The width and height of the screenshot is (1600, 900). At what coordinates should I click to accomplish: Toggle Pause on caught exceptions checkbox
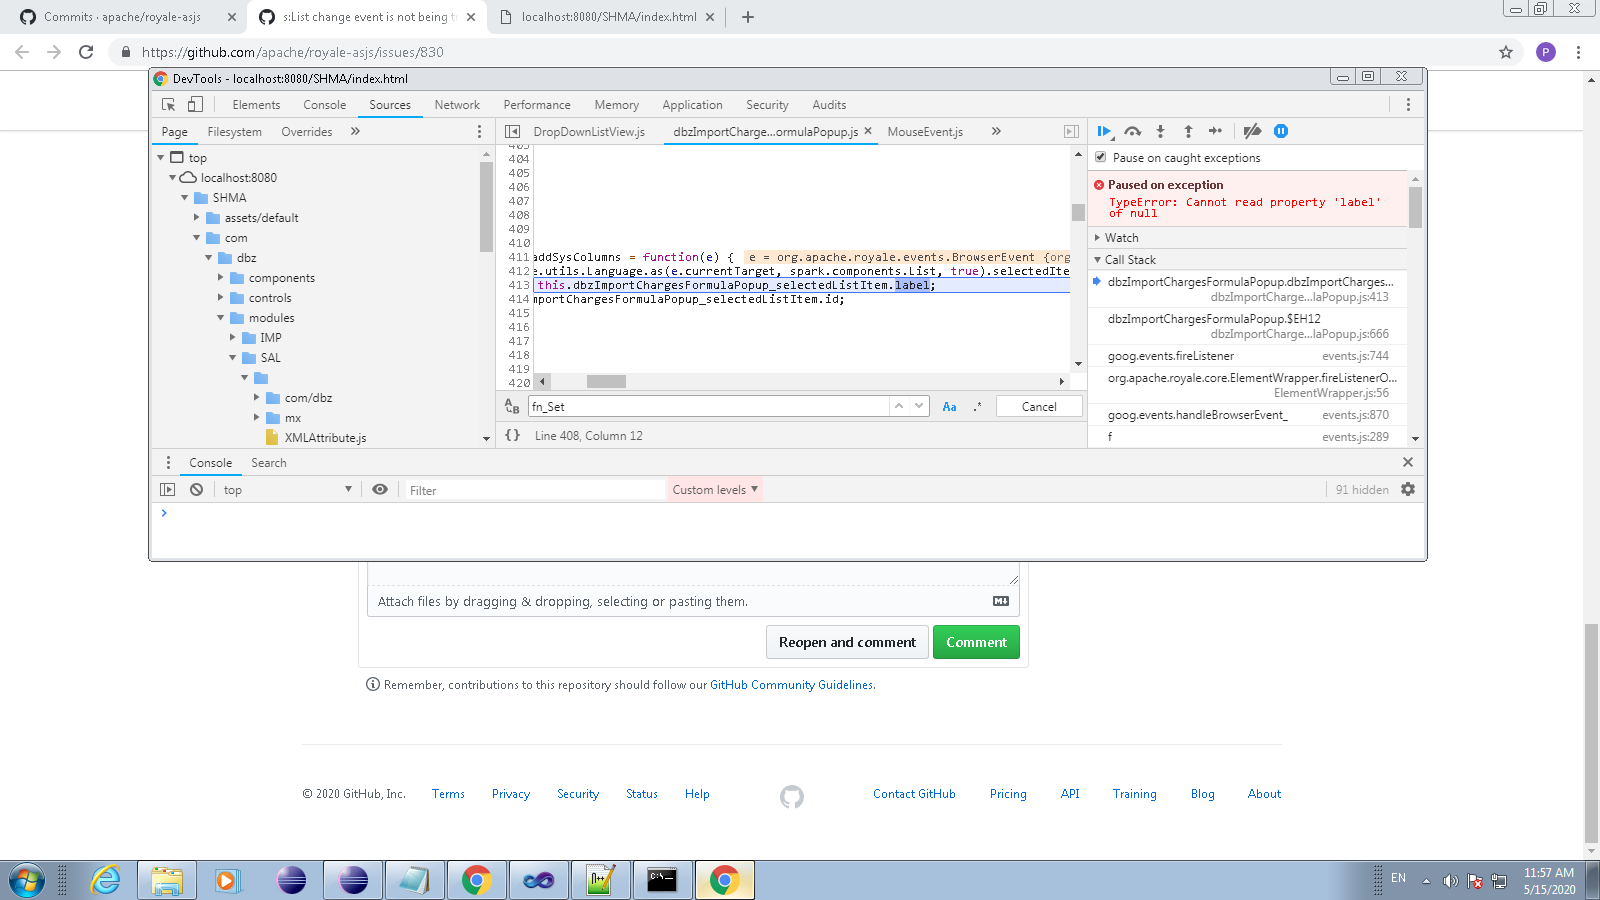coord(1100,157)
